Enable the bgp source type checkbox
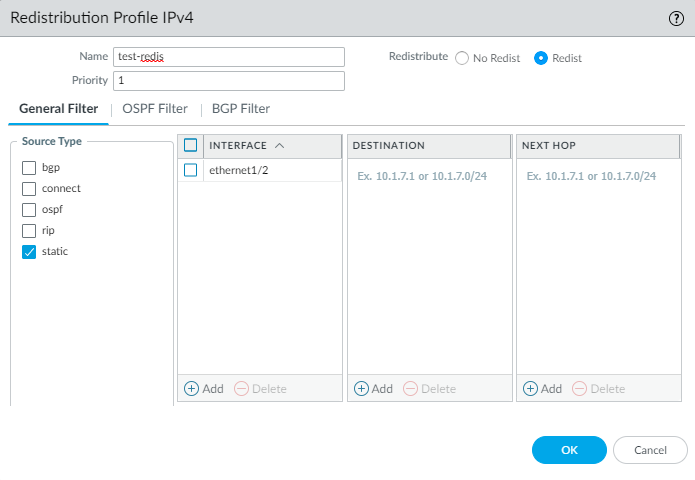Screen dimensions: 695x480 (29, 168)
